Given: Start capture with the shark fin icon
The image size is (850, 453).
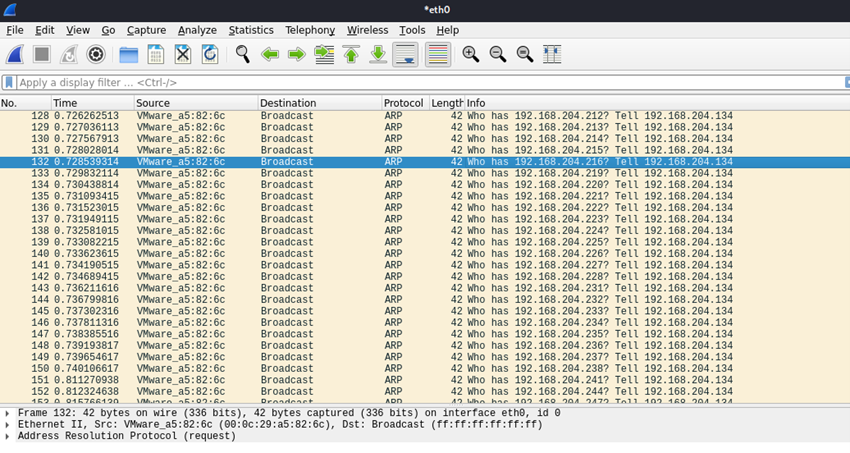Looking at the screenshot, I should (15, 54).
